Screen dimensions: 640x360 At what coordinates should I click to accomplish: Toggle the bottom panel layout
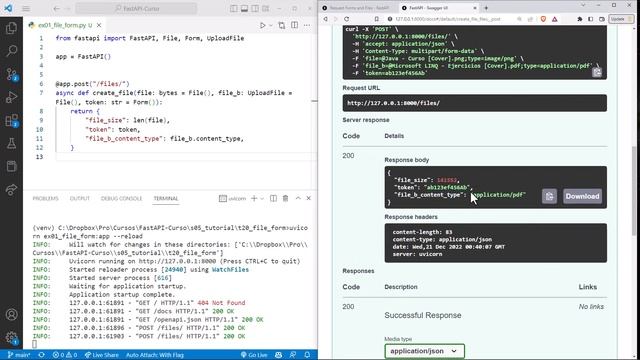(x=244, y=9)
